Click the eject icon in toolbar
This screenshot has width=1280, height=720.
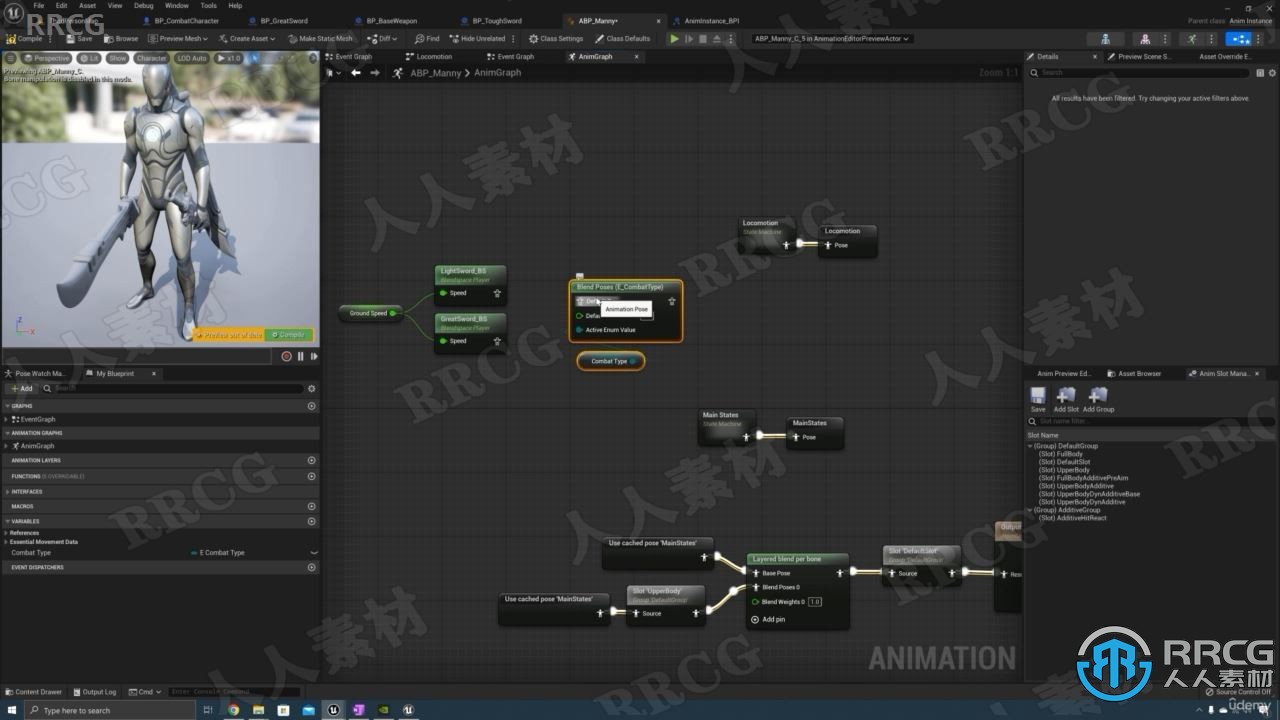718,38
